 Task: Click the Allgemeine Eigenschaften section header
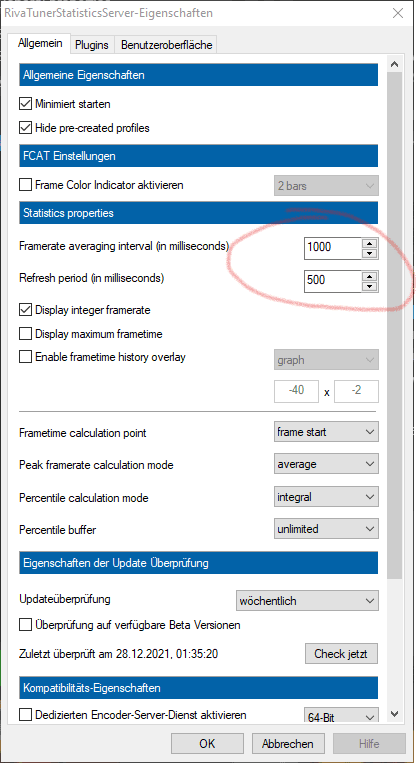point(199,75)
